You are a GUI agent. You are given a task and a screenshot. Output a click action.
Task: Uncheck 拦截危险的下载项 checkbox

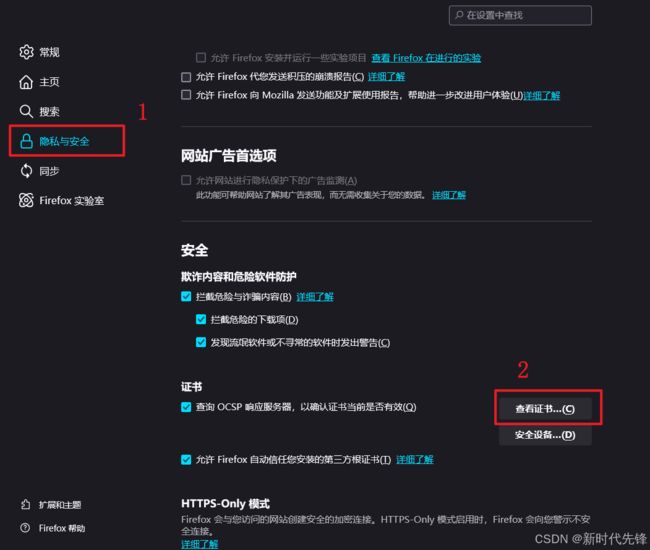(x=201, y=319)
